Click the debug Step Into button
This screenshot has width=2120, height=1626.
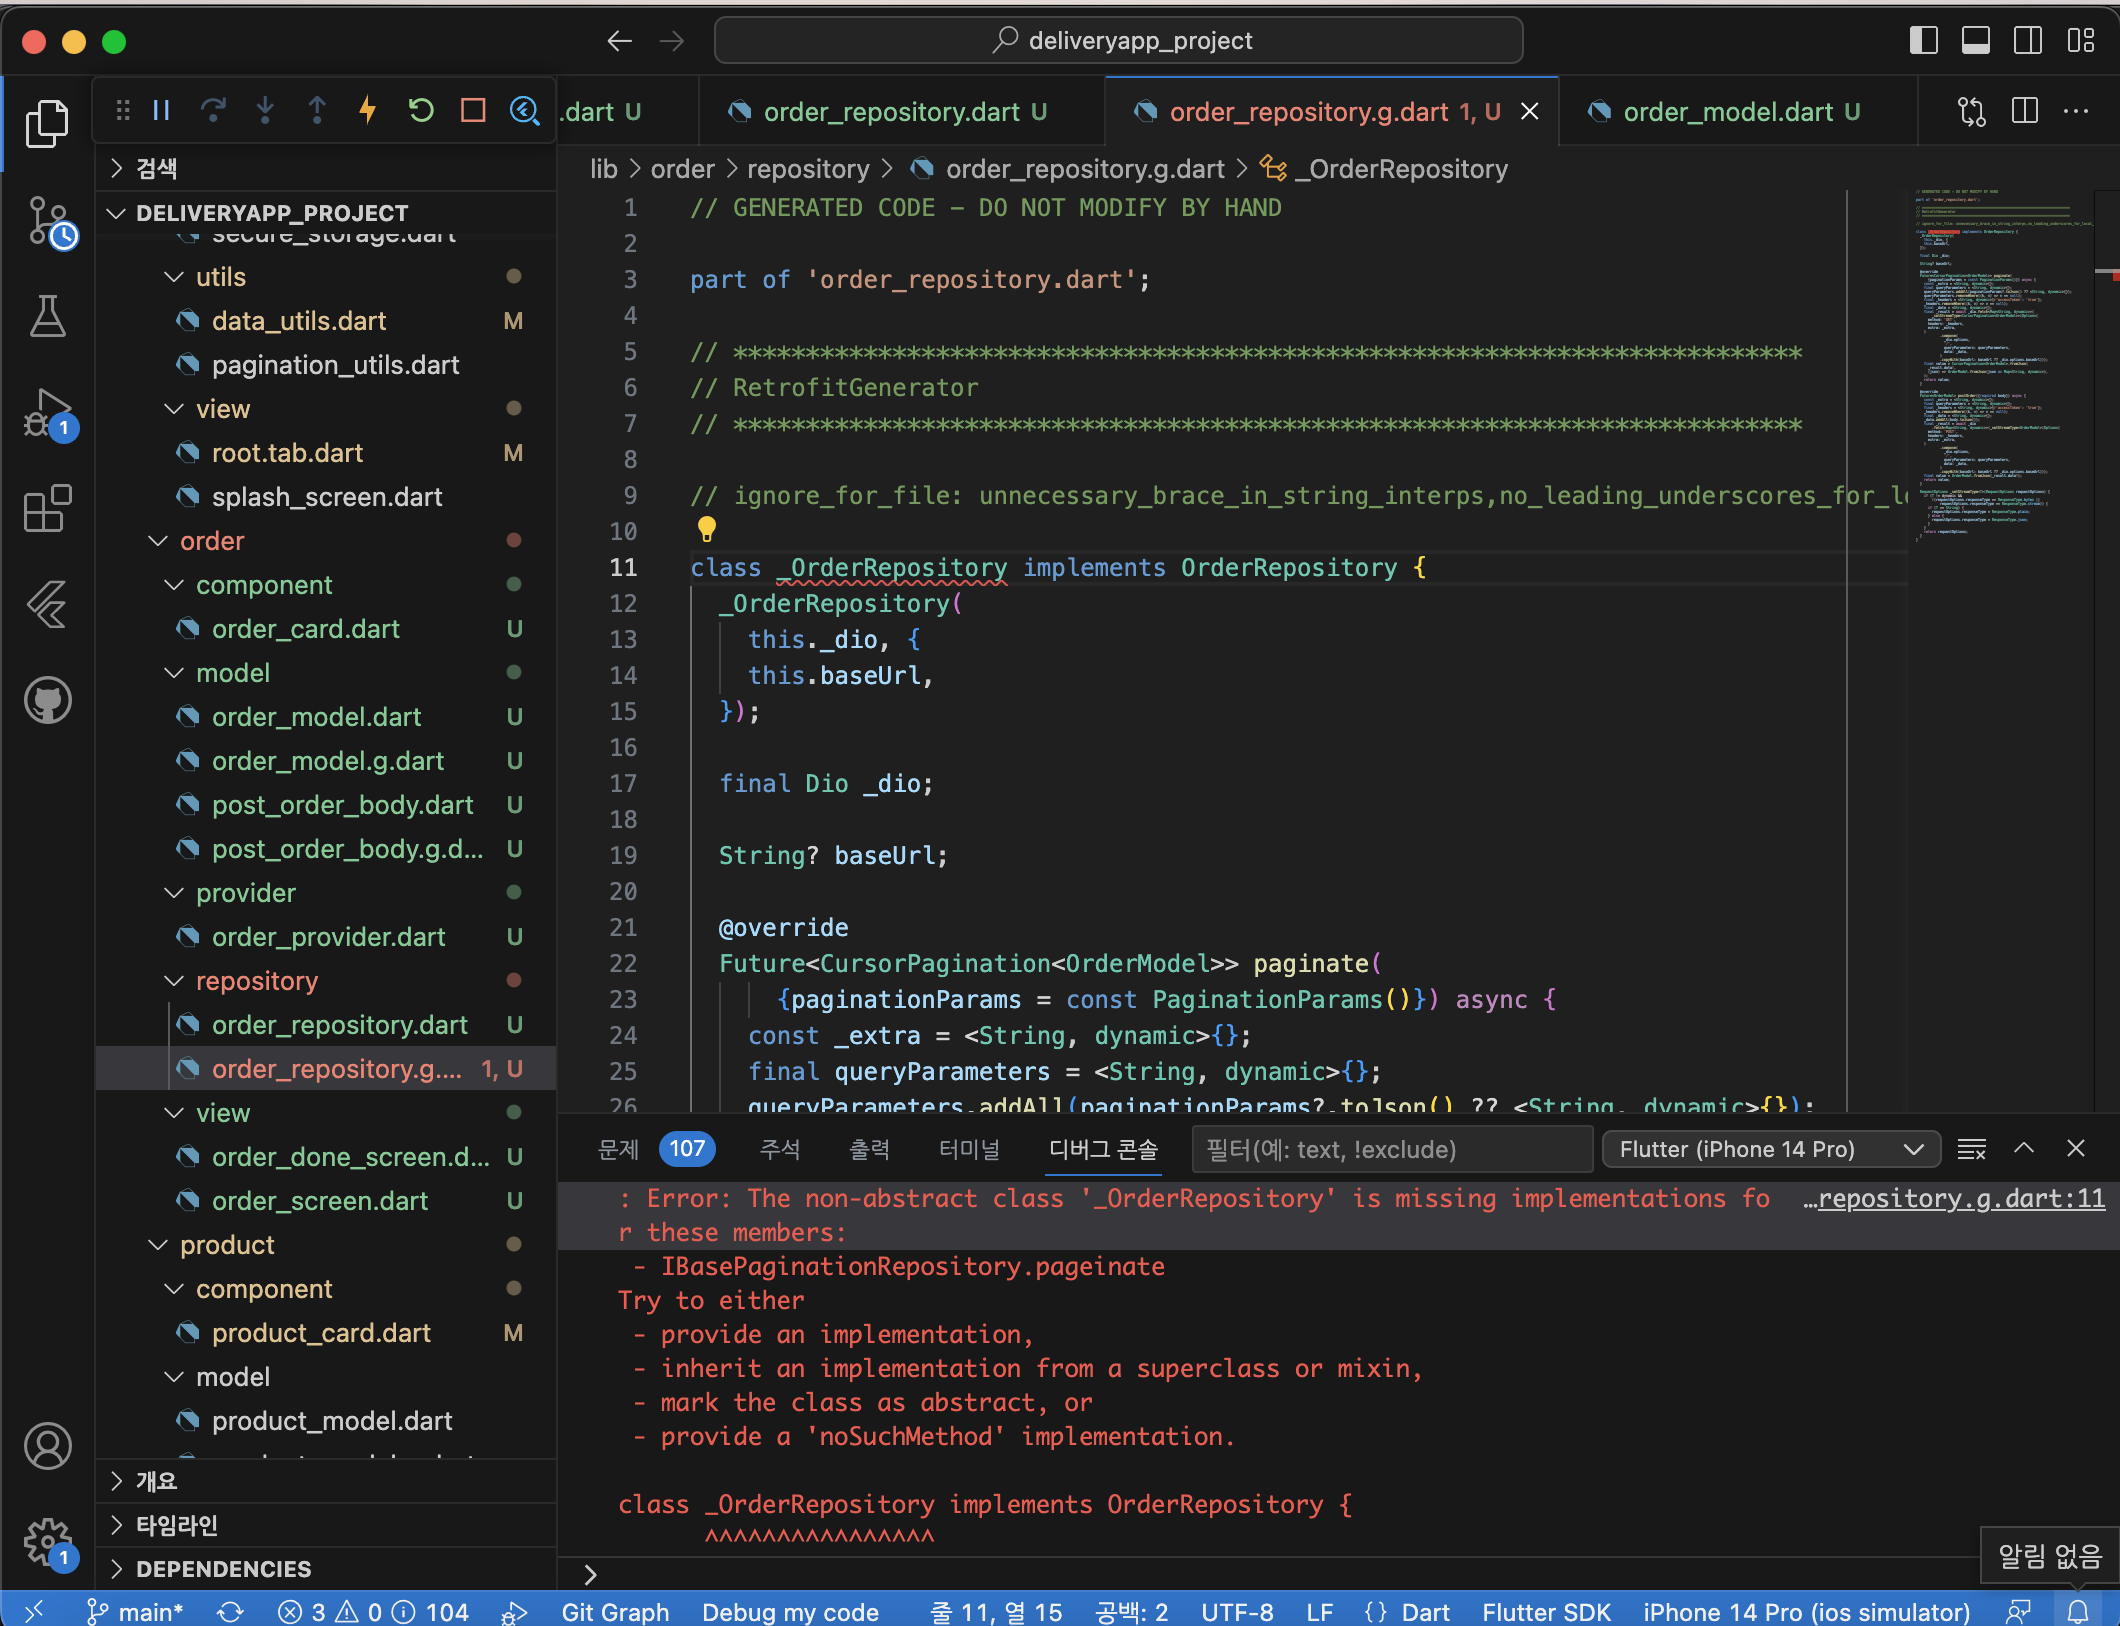265,110
